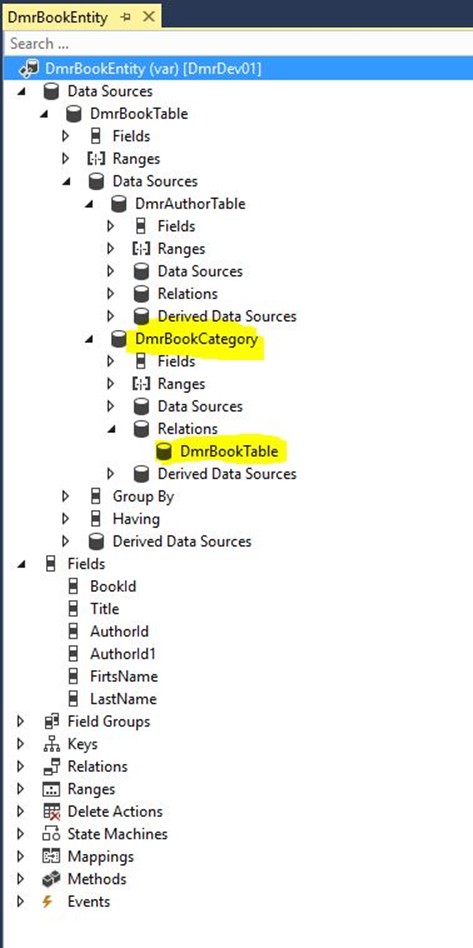The height and width of the screenshot is (948, 473).
Task: Click the Keys hierarchy icon
Action: [x=51, y=744]
